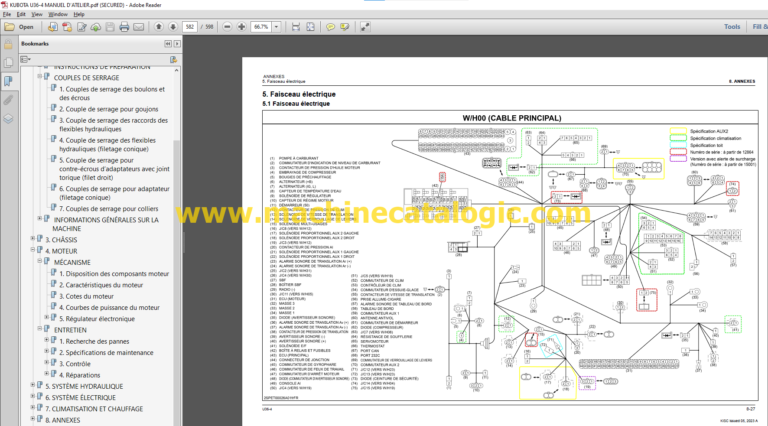This screenshot has width=768, height=426.
Task: Open bookmark 4. Réparations
Action: coord(80,375)
